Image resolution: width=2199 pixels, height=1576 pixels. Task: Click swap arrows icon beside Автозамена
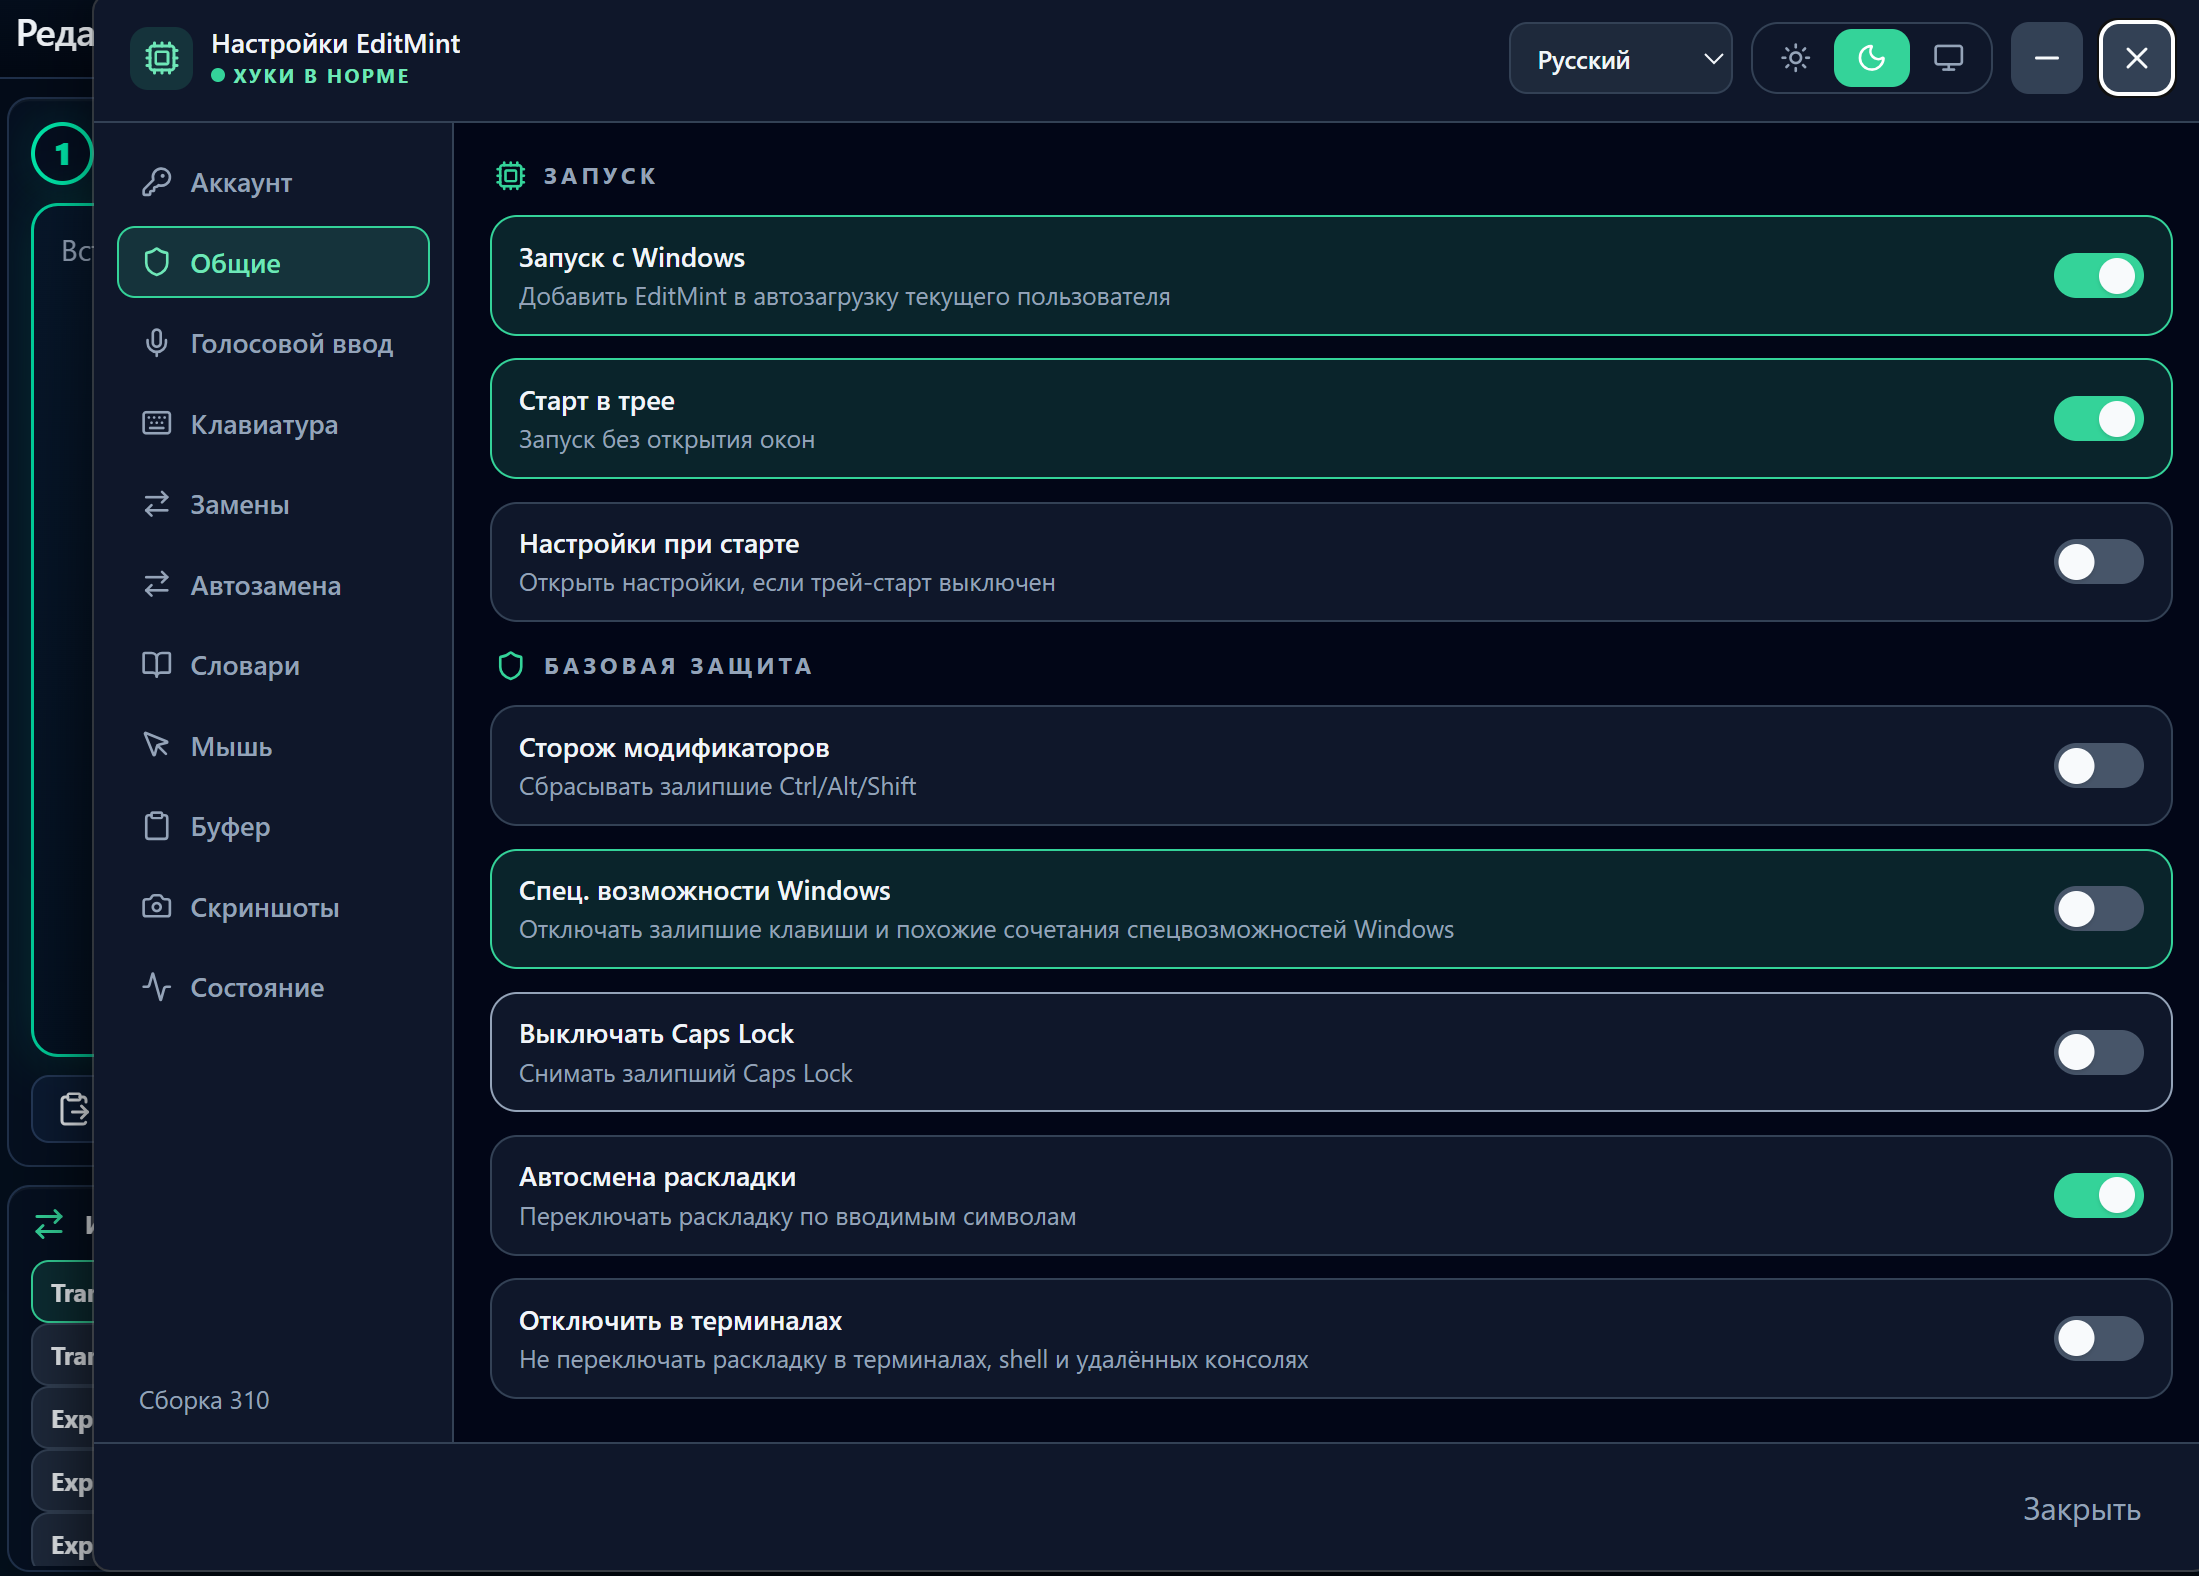click(156, 584)
